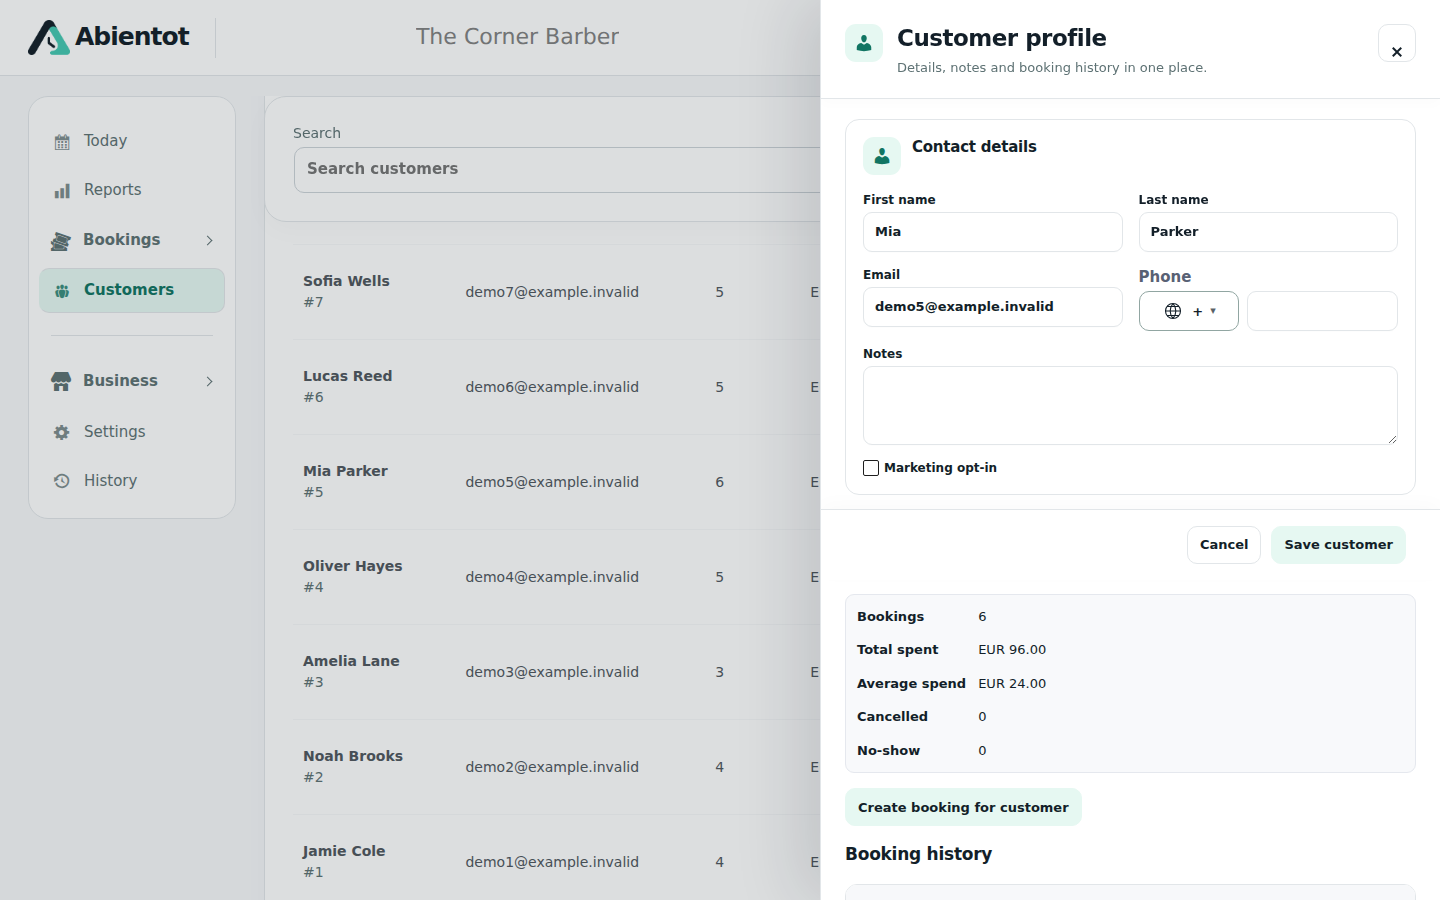1440x900 pixels.
Task: Click Save customer button
Action: pos(1338,545)
